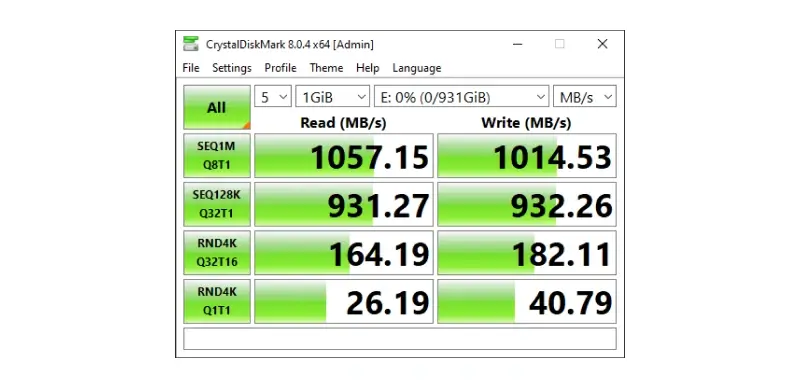Minimize the CrystalDiskMark window
This screenshot has width=800, height=388.
tap(517, 44)
